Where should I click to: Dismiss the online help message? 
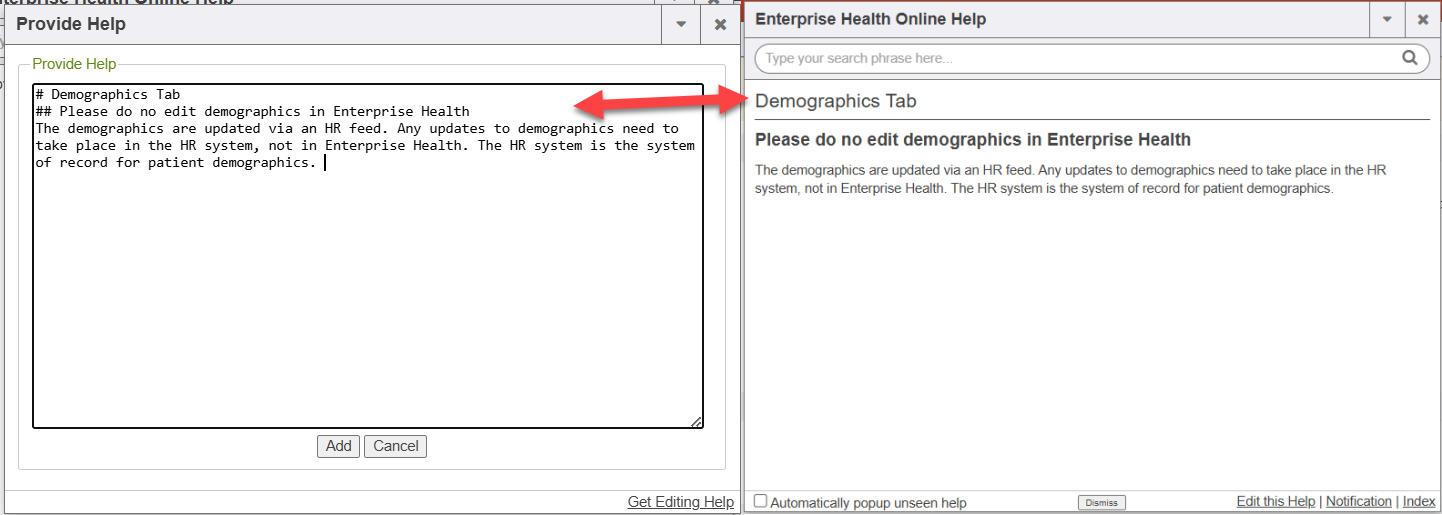tap(1101, 503)
